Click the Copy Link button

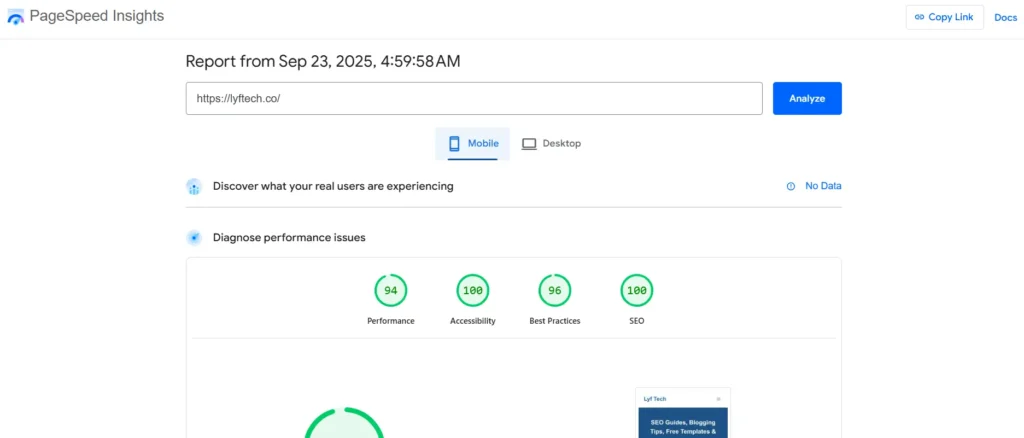click(944, 17)
